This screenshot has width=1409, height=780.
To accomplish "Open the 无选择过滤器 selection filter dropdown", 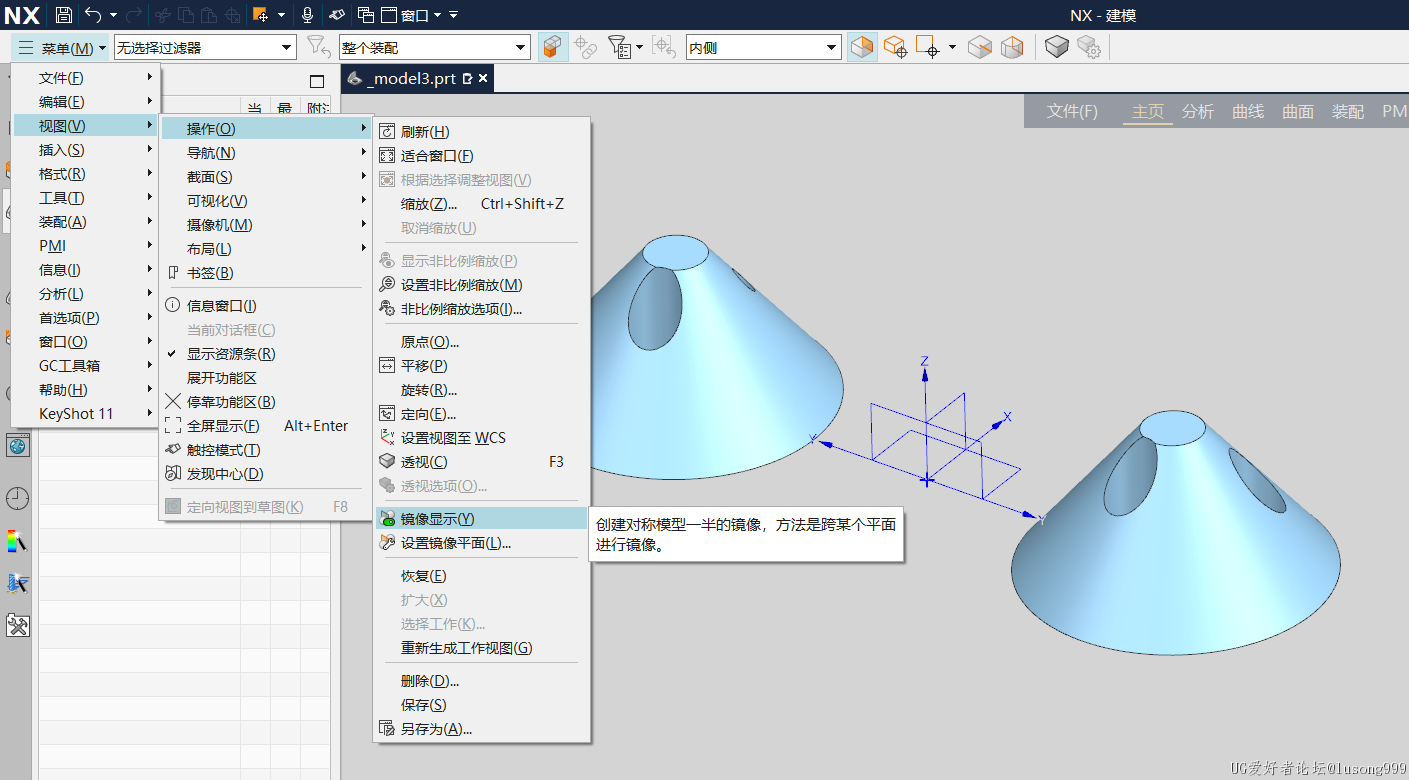I will coord(205,47).
